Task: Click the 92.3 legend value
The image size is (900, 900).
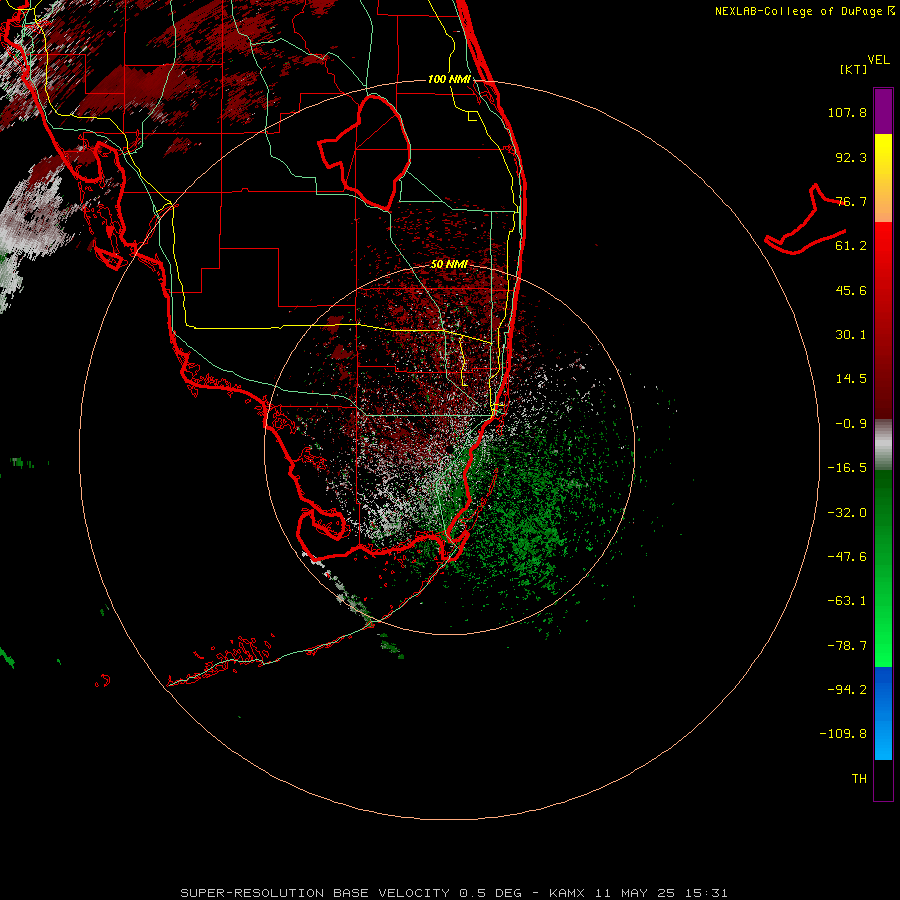Action: click(851, 157)
